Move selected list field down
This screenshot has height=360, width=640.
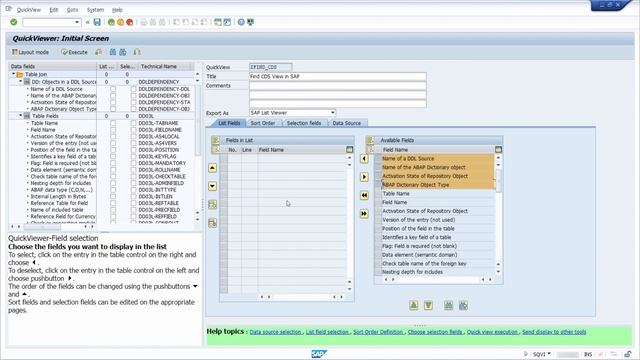pyautogui.click(x=213, y=186)
